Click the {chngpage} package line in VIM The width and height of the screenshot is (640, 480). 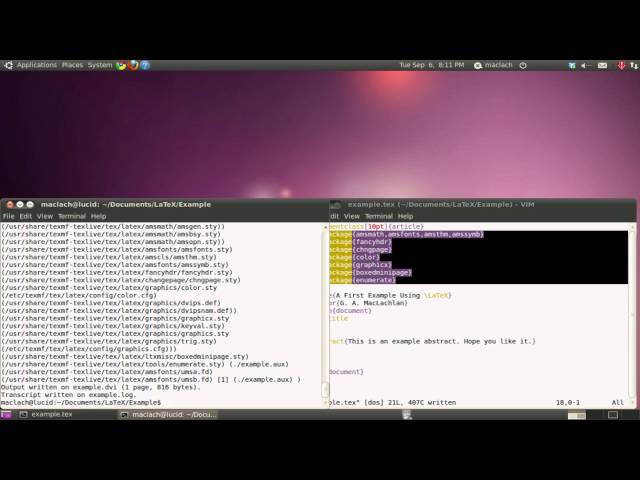(360, 249)
